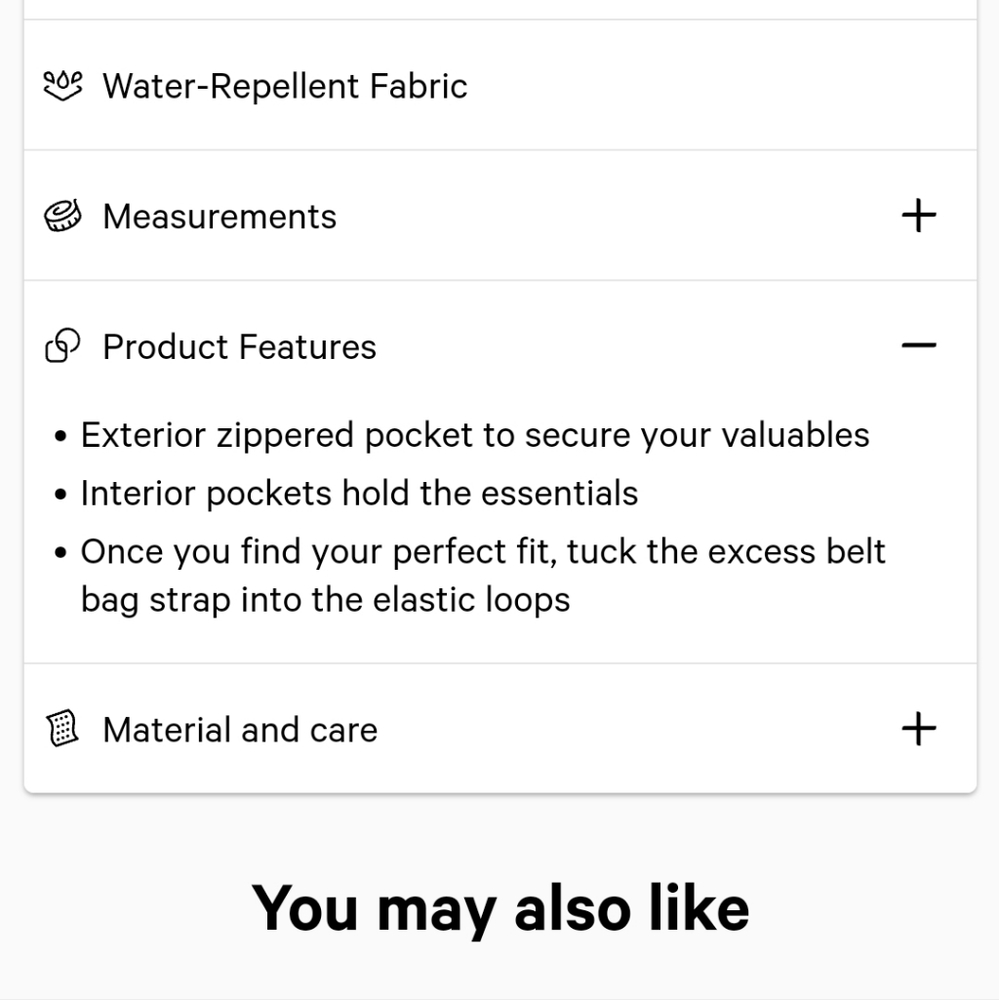999x1000 pixels.
Task: Open the Material and care section title
Action: point(240,730)
